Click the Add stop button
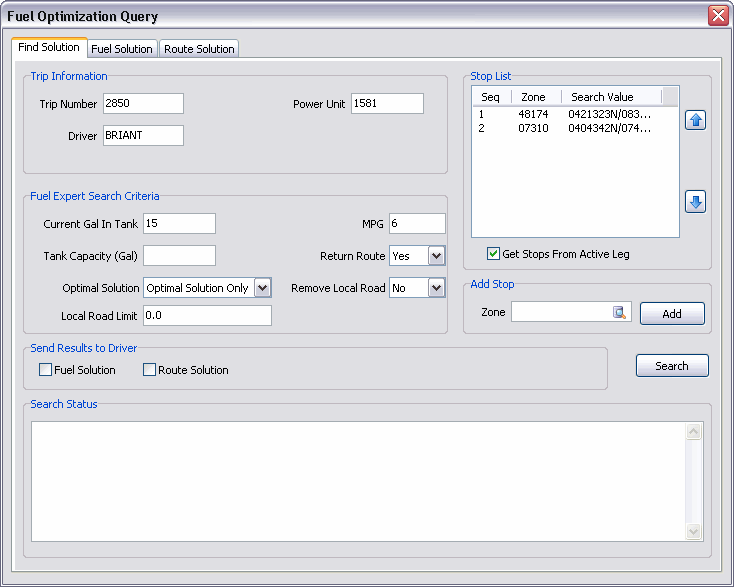This screenshot has height=587, width=734. pos(672,314)
